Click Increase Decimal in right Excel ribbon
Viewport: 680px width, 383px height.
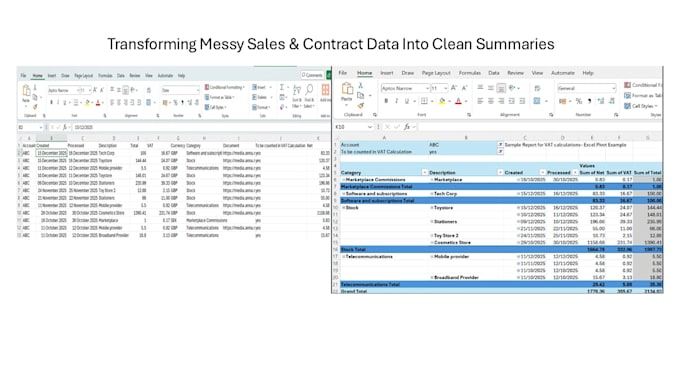pyautogui.click(x=601, y=101)
